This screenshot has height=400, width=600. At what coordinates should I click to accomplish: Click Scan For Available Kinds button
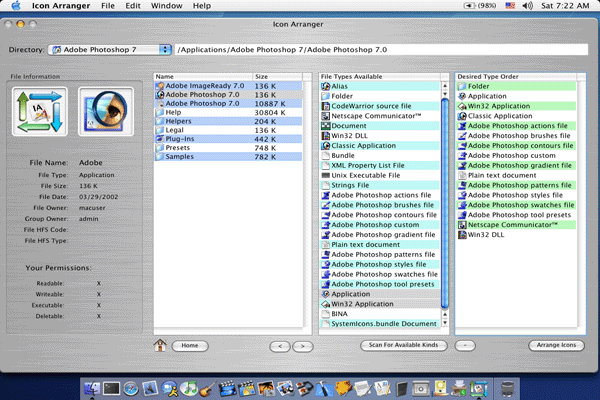pos(403,345)
